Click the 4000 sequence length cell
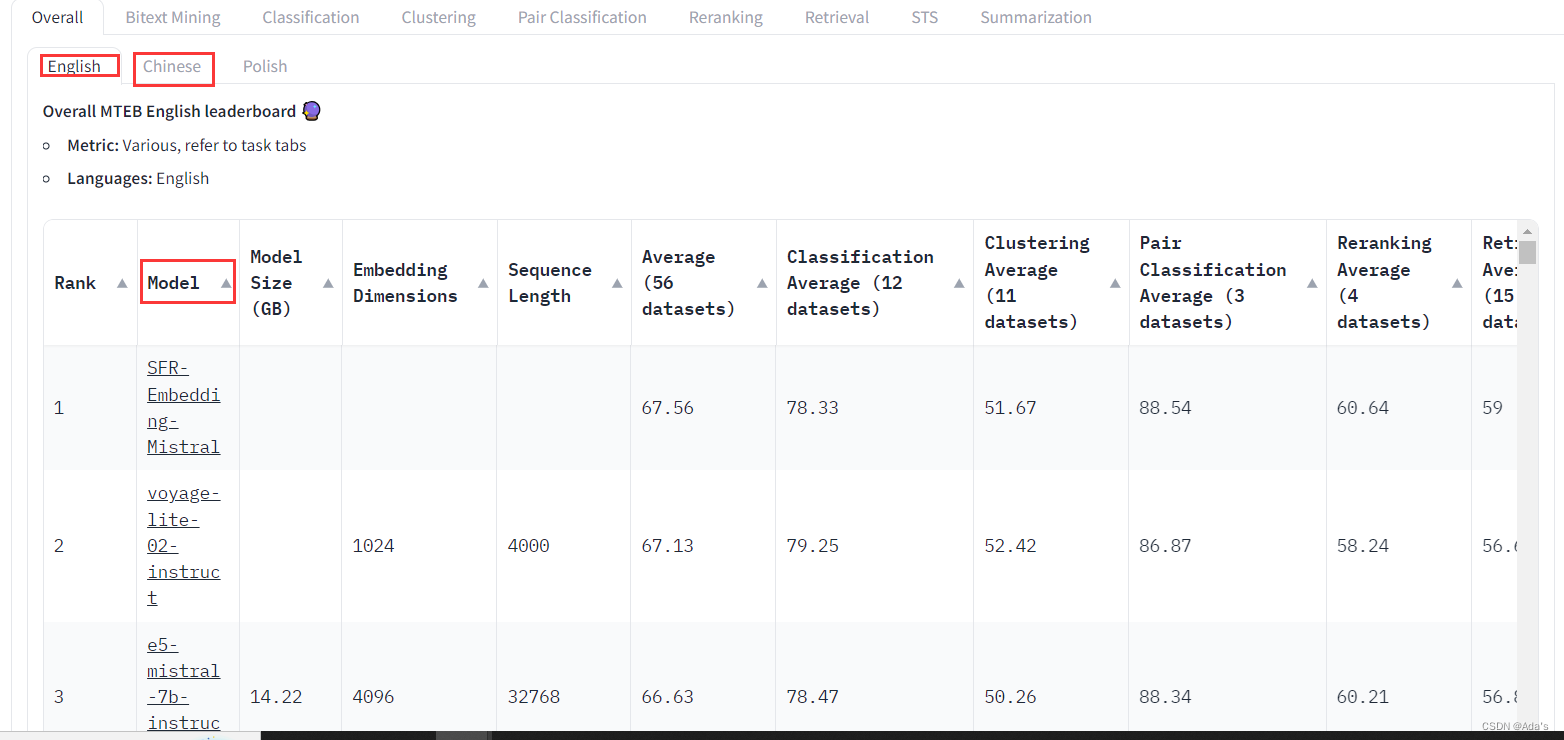The image size is (1564, 740). [x=528, y=546]
